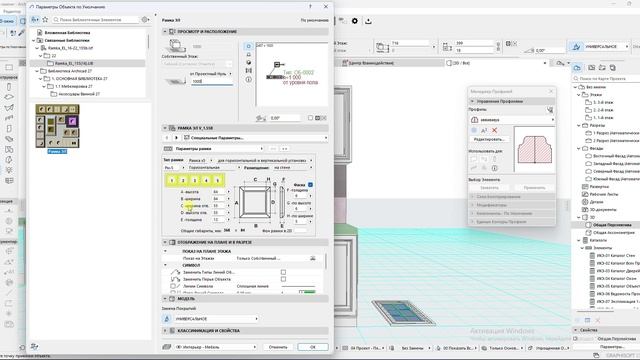
Task: Click the mirror preview icon
Action: pyautogui.click(x=249, y=71)
